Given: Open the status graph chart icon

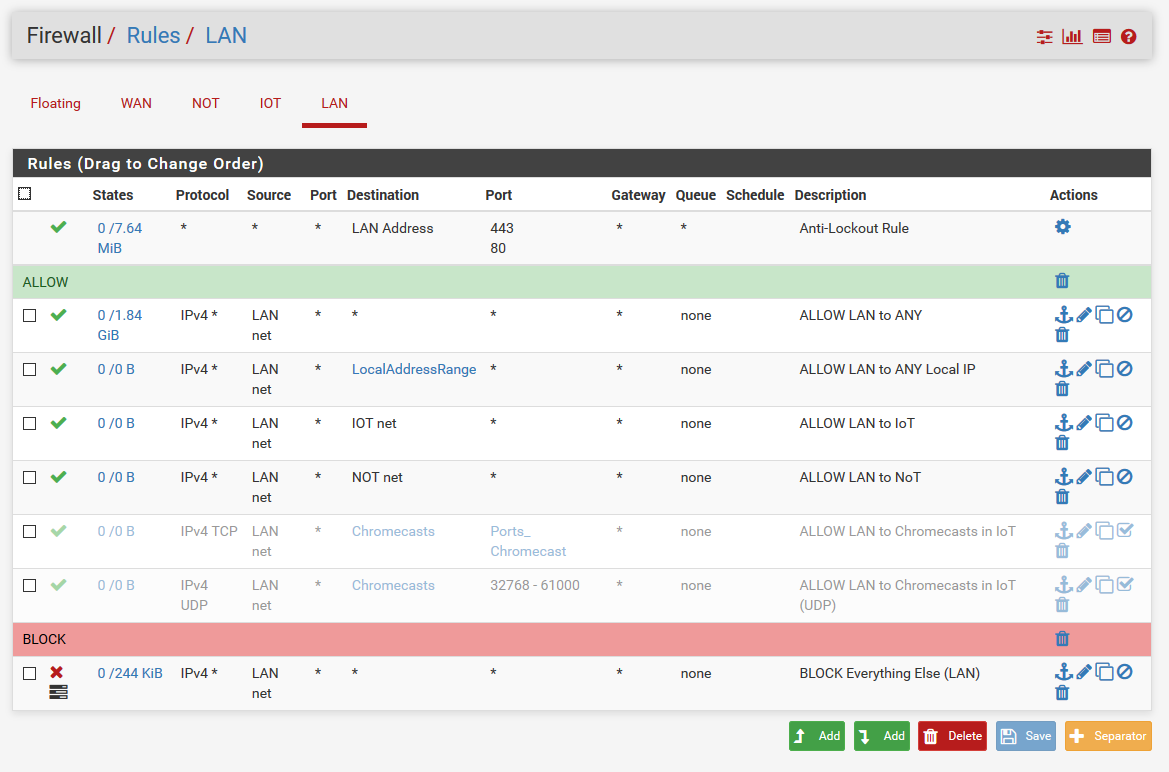Looking at the screenshot, I should coord(1072,37).
